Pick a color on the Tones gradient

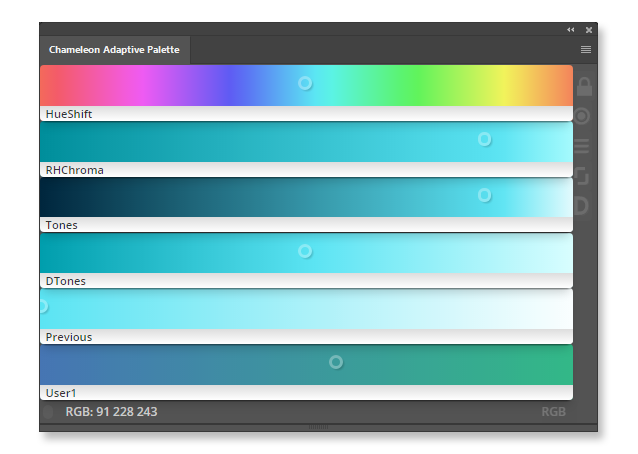click(x=306, y=197)
